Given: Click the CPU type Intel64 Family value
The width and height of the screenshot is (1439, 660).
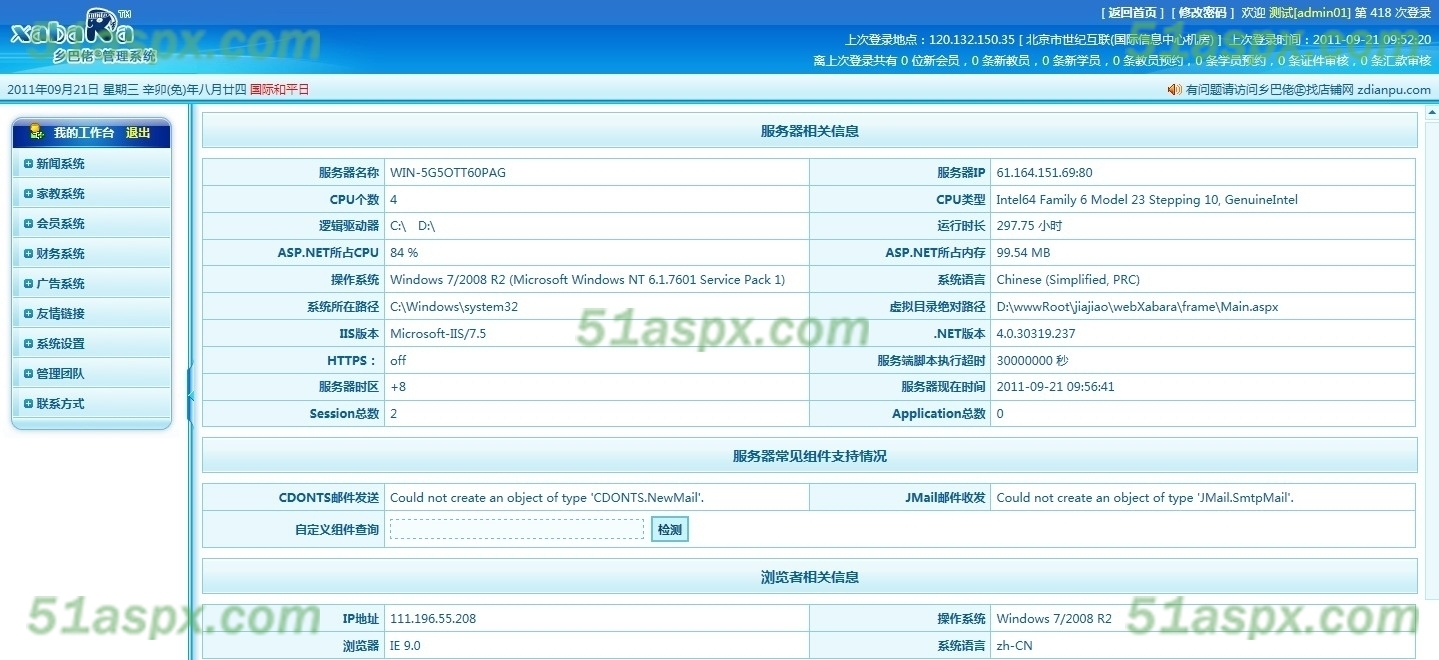Looking at the screenshot, I should point(1147,200).
